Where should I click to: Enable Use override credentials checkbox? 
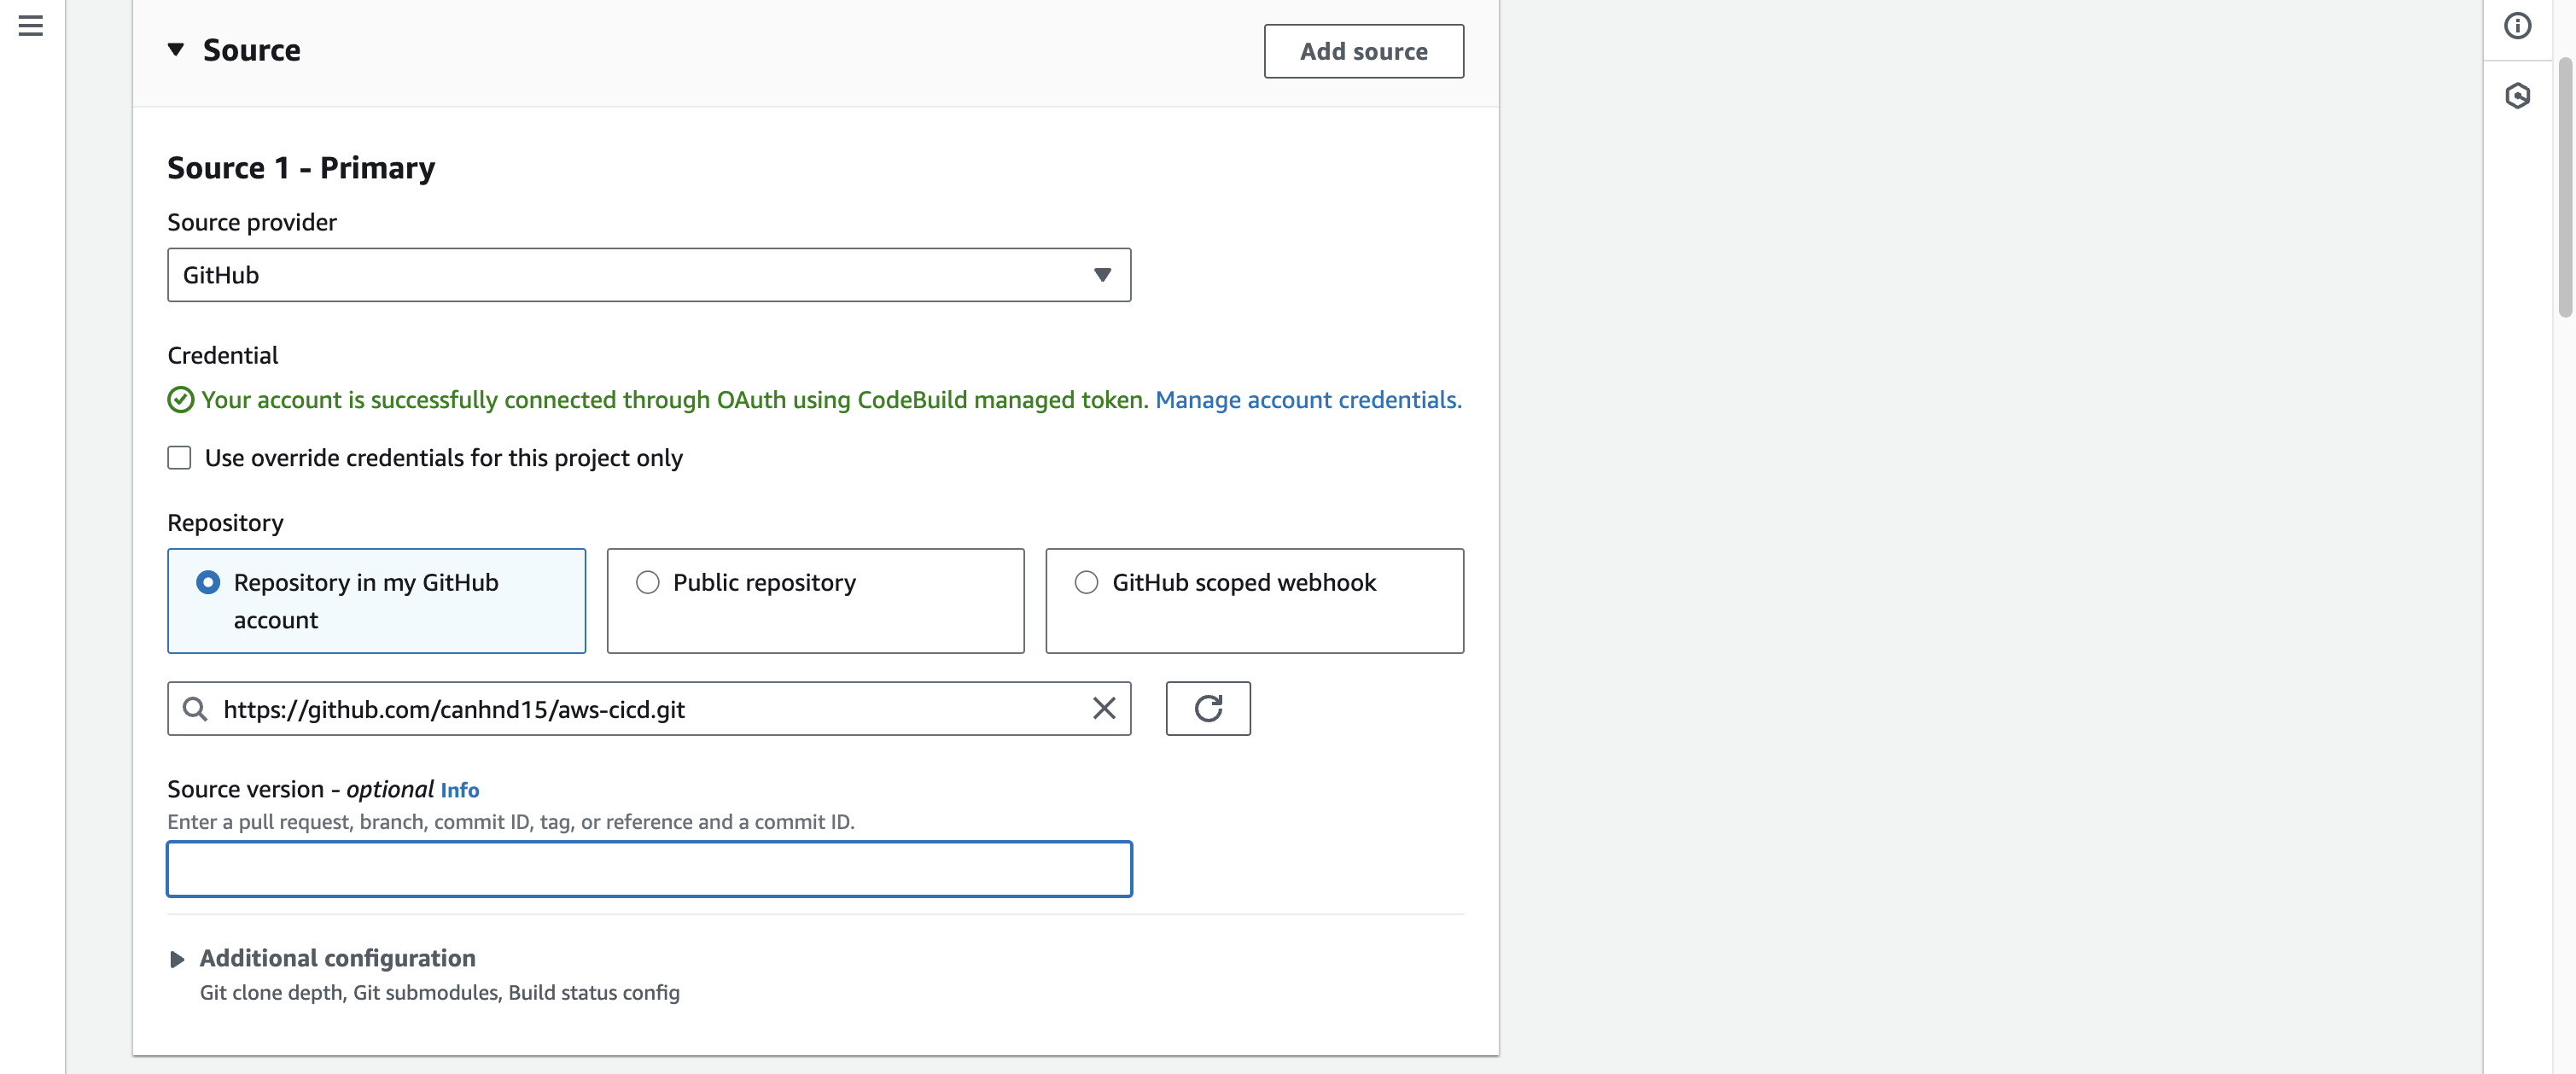click(179, 458)
